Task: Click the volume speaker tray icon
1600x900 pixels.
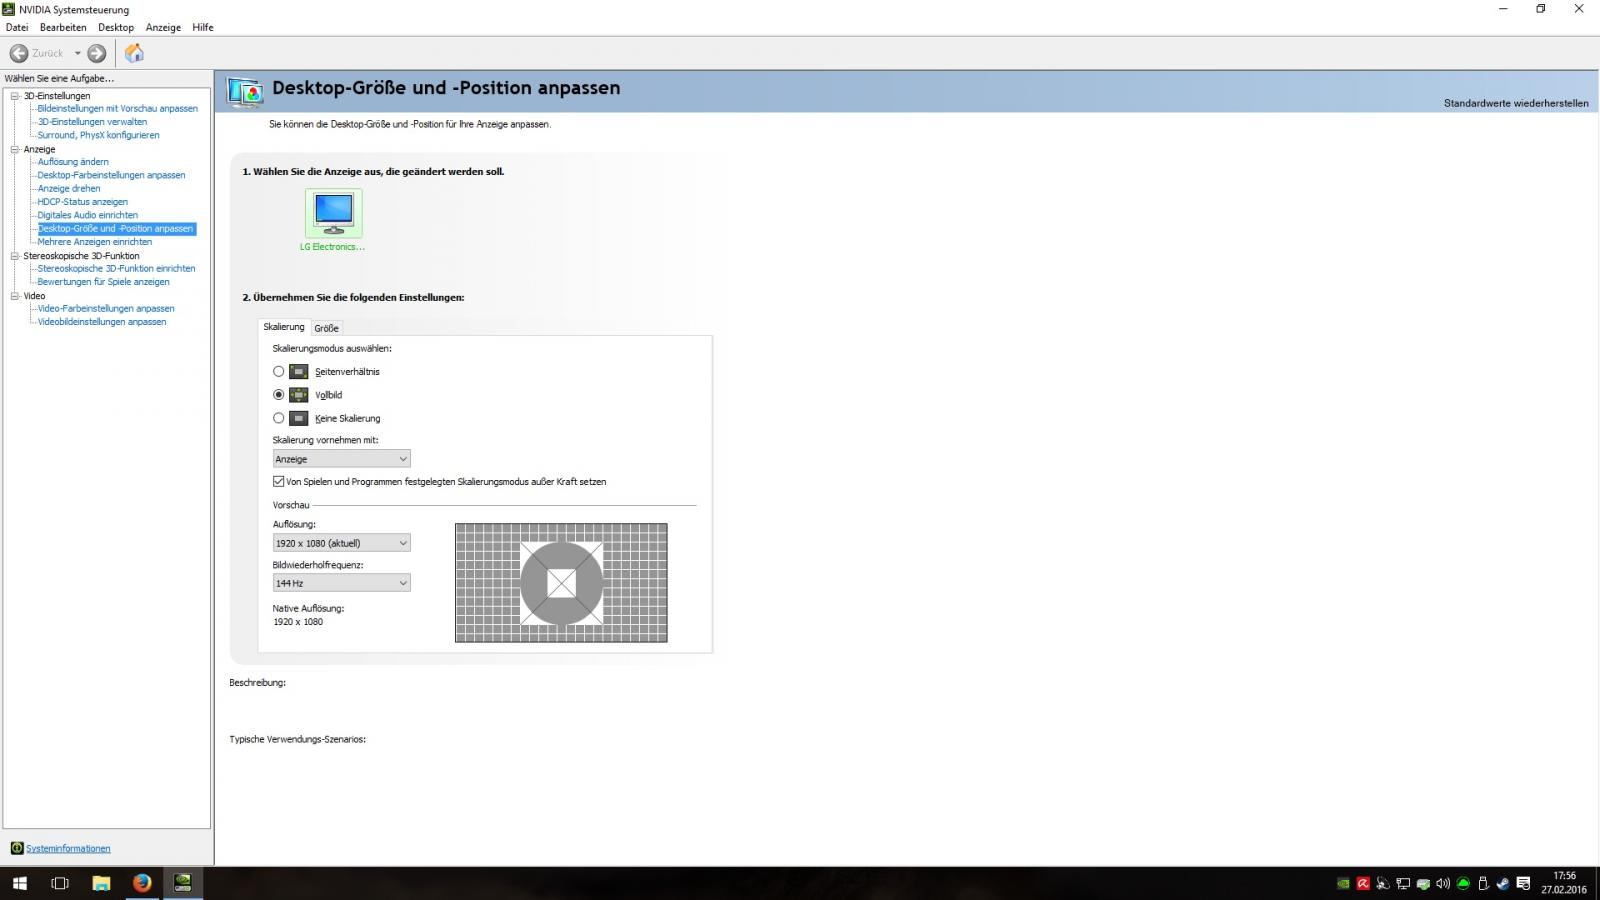Action: (x=1443, y=884)
